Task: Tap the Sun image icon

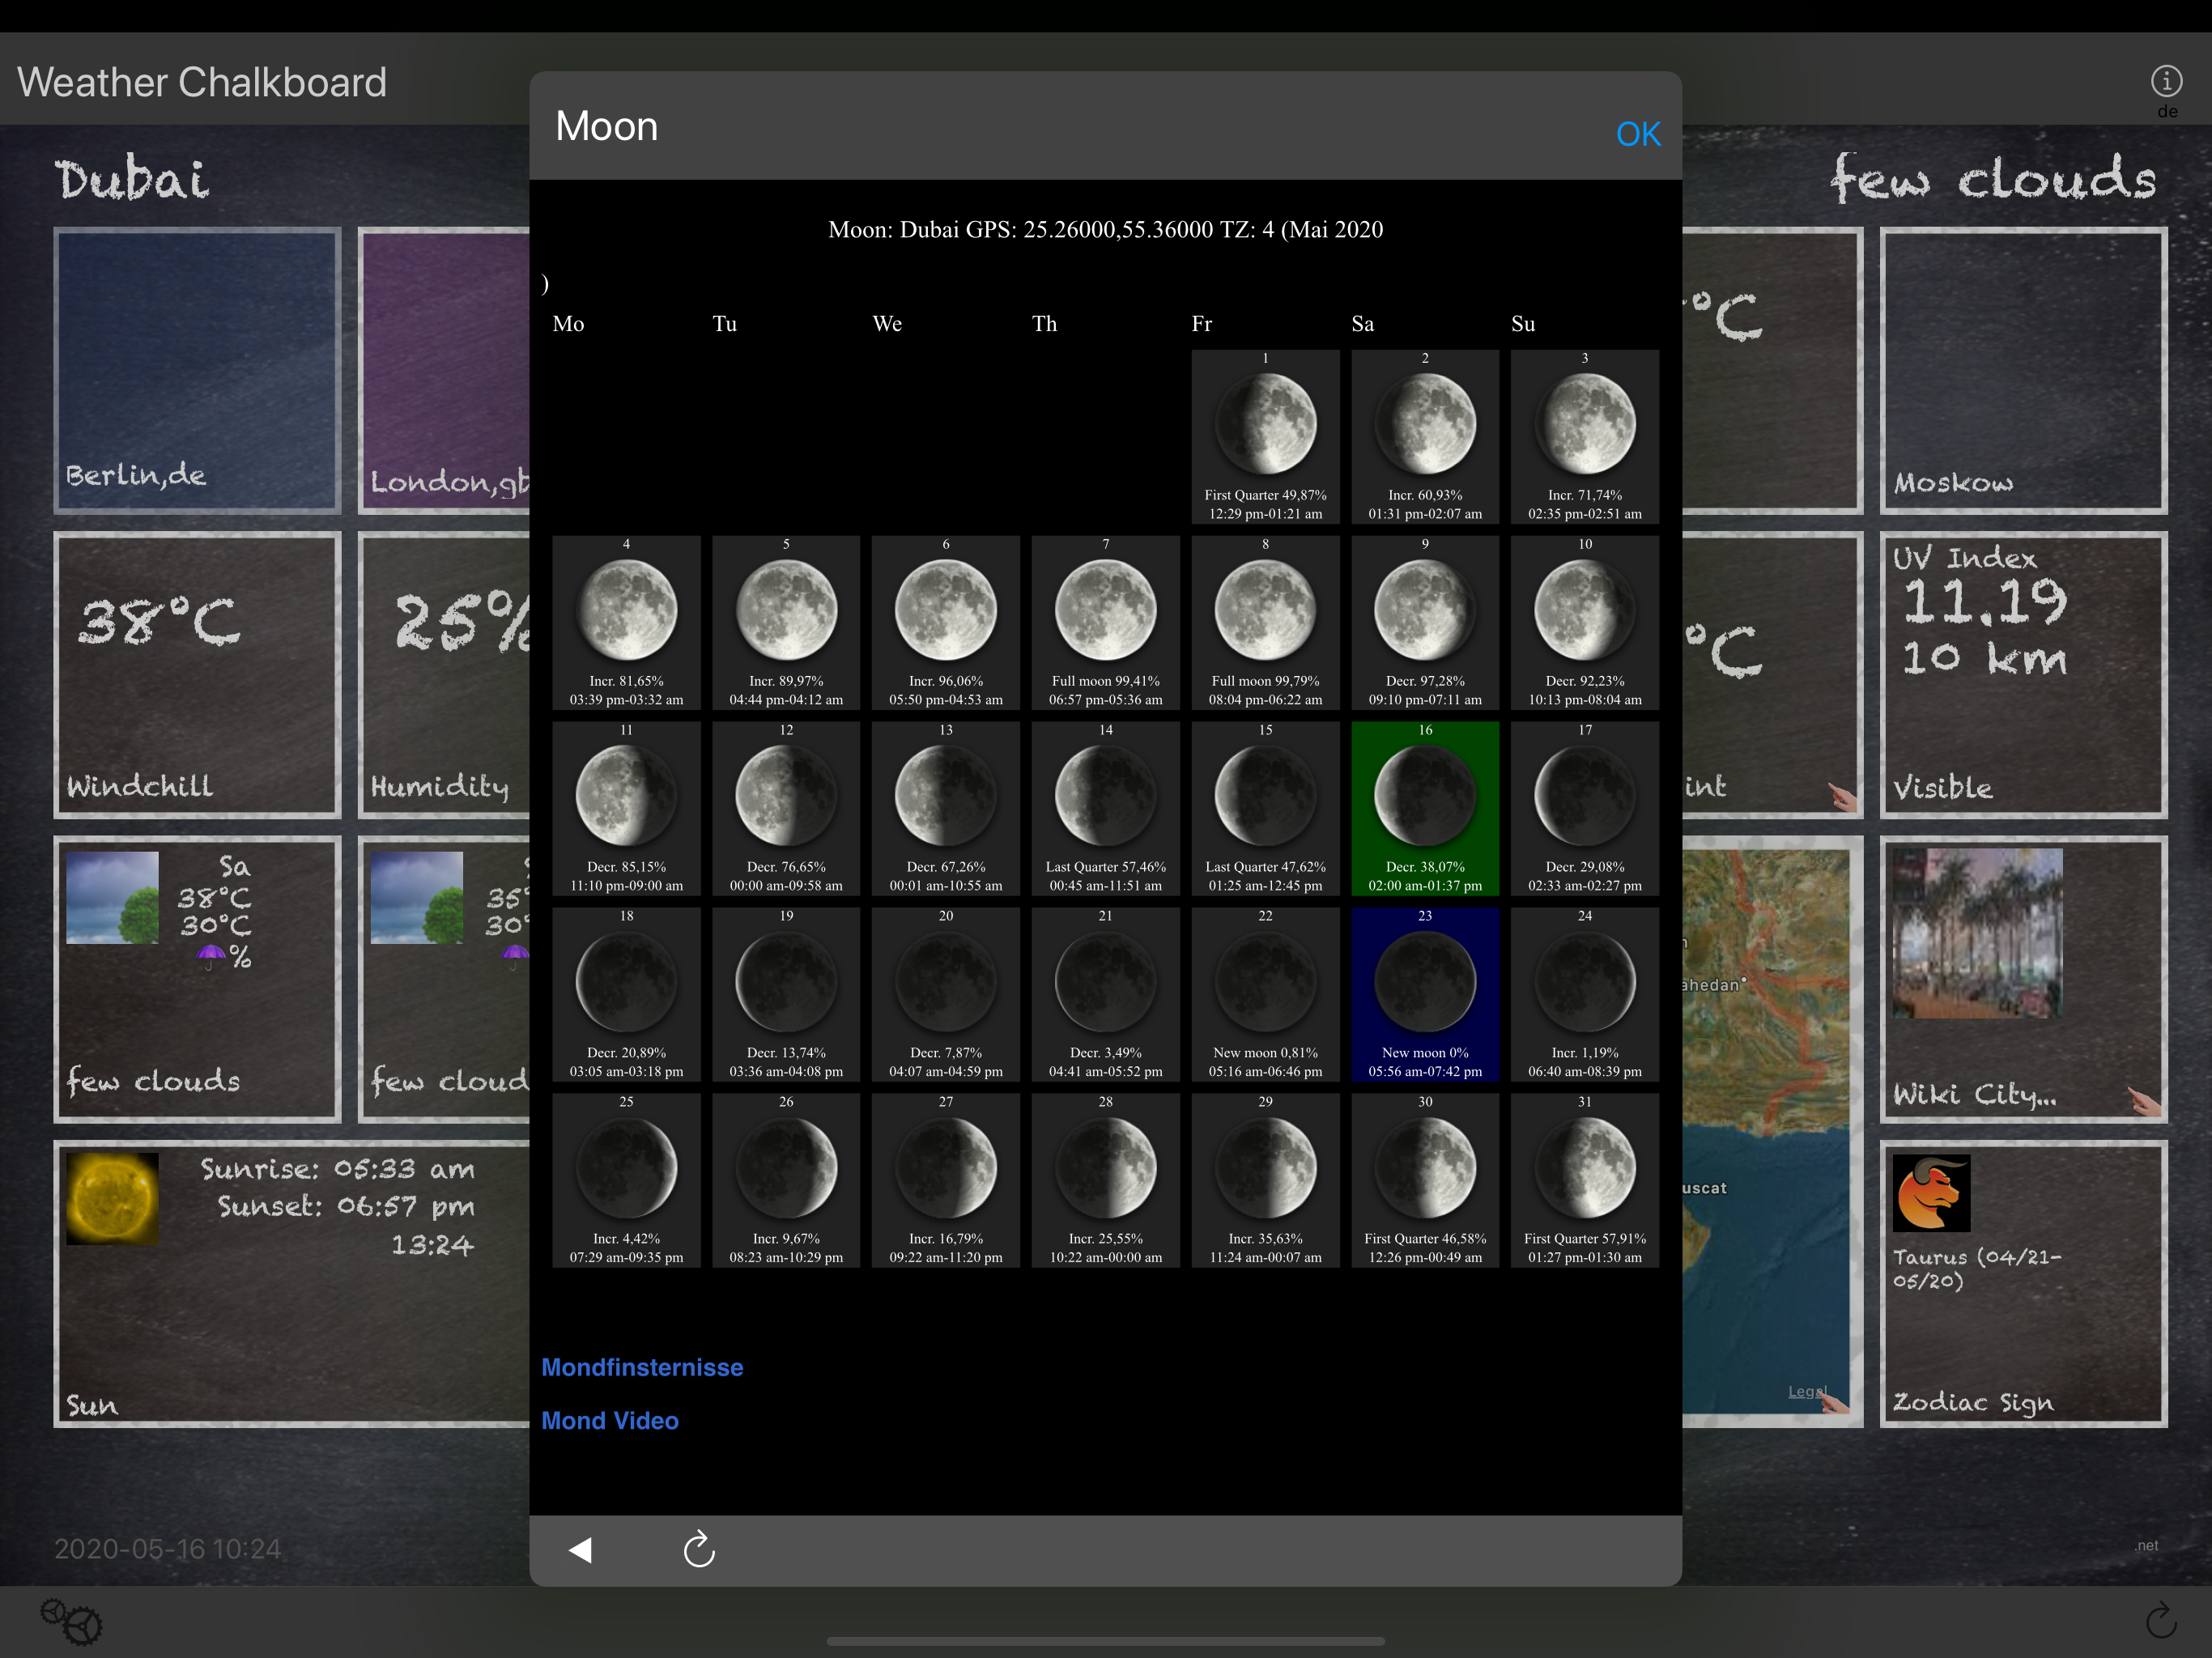Action: (112, 1198)
